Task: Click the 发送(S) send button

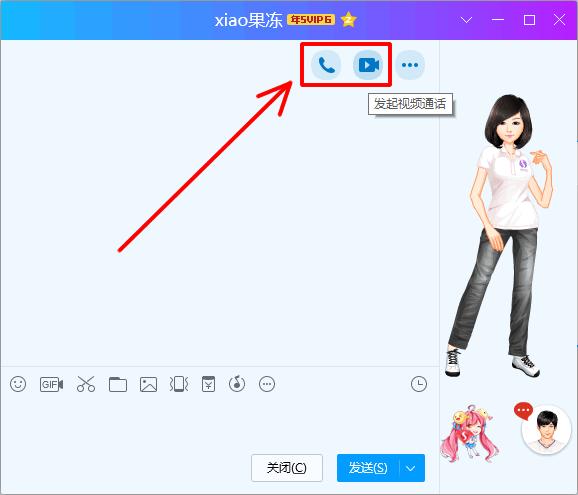Action: tap(368, 468)
